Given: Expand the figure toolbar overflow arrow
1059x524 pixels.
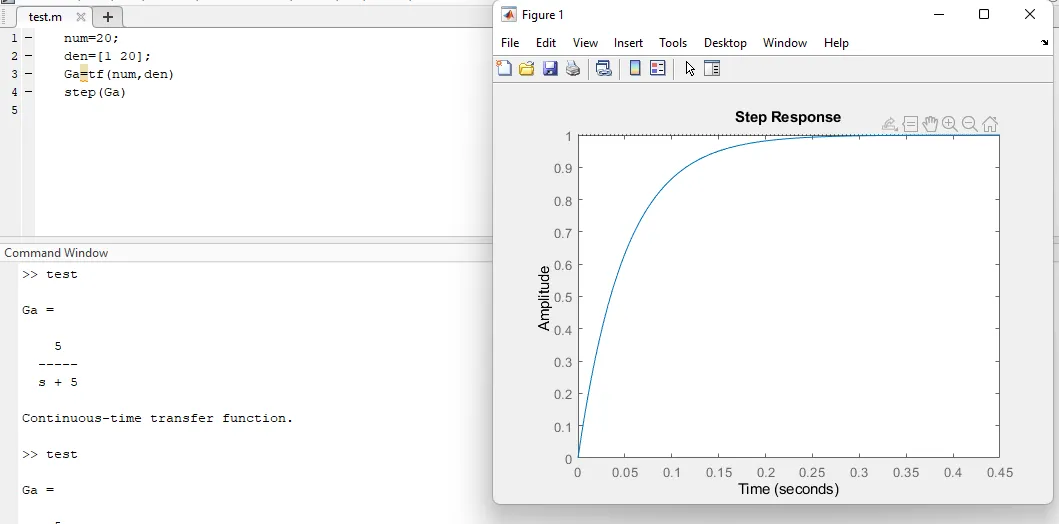Looking at the screenshot, I should 1045,43.
